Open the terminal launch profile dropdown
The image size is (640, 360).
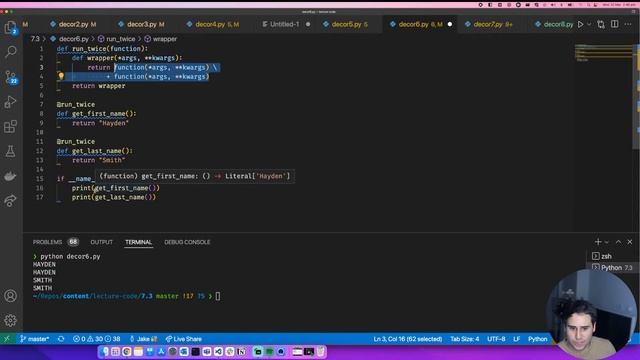[607, 242]
